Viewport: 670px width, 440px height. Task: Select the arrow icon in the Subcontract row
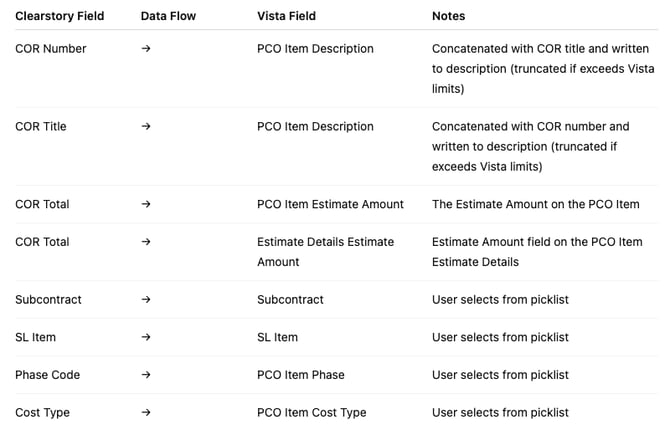(146, 300)
